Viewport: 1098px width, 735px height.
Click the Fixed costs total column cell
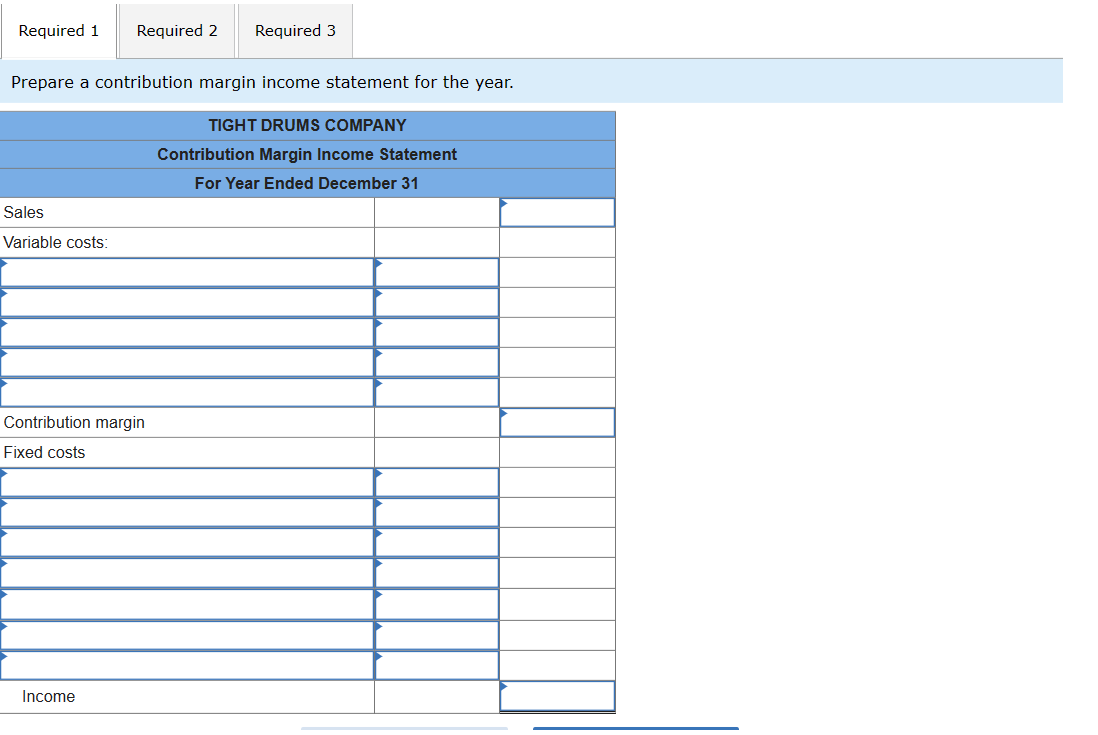pos(557,452)
